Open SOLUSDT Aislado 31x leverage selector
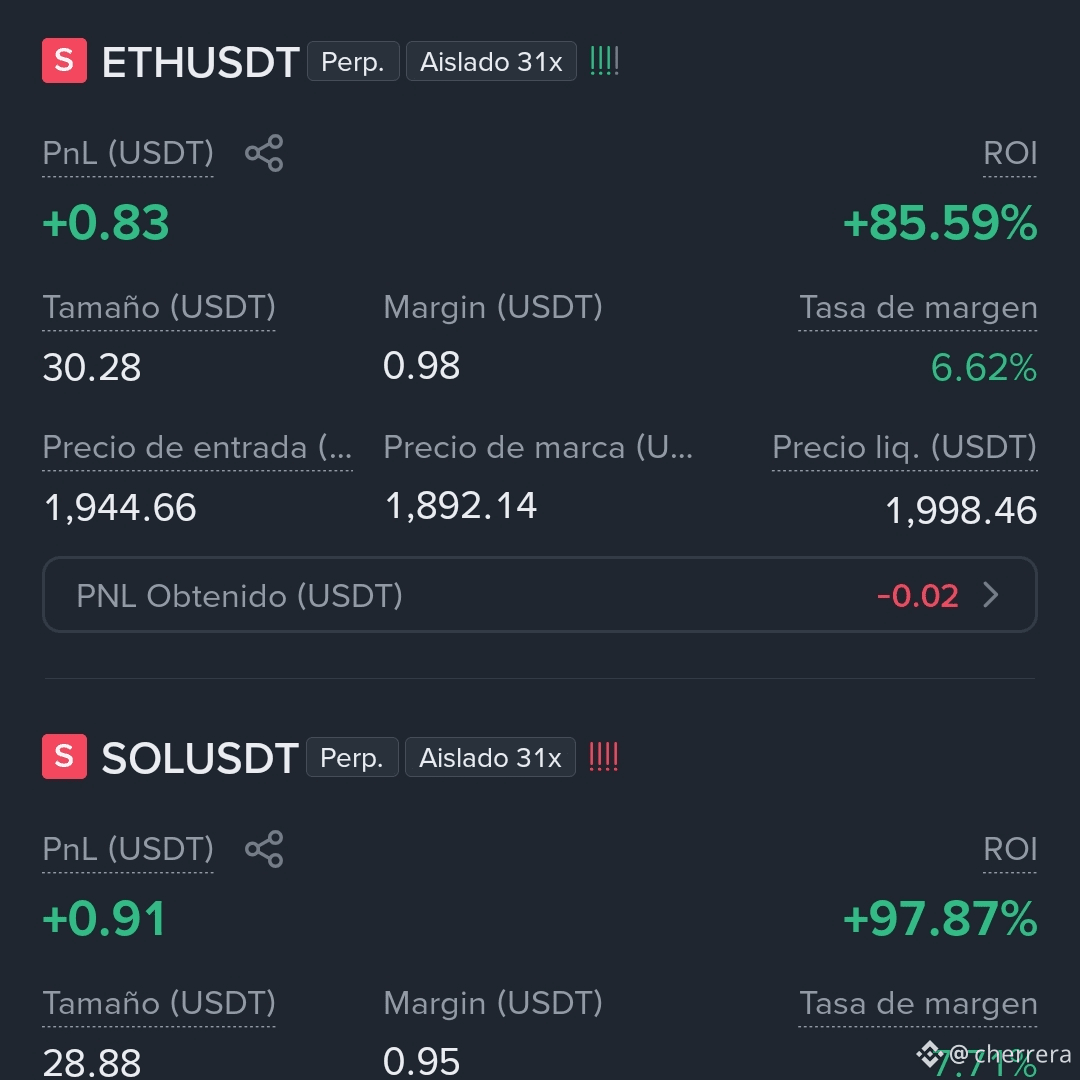 (490, 757)
